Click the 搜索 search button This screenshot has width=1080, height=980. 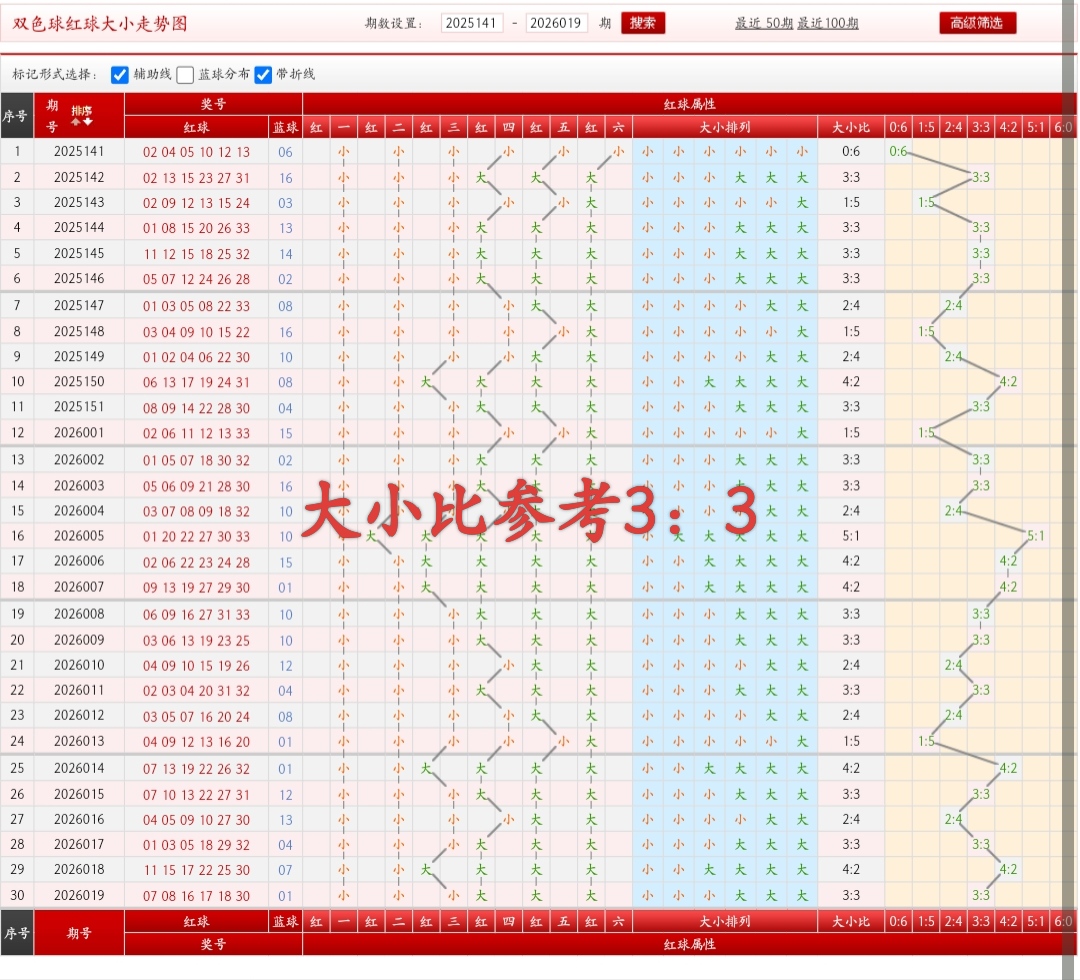pyautogui.click(x=643, y=23)
